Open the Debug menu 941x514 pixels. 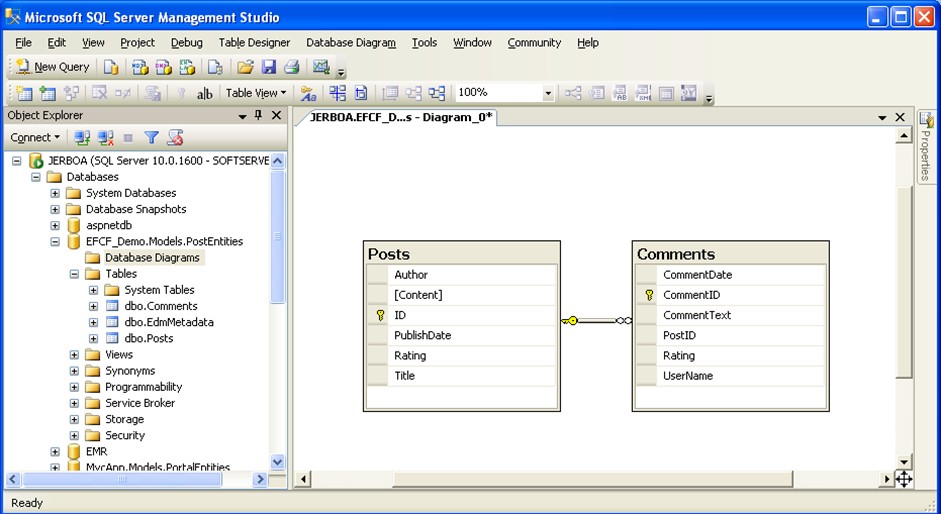point(187,43)
